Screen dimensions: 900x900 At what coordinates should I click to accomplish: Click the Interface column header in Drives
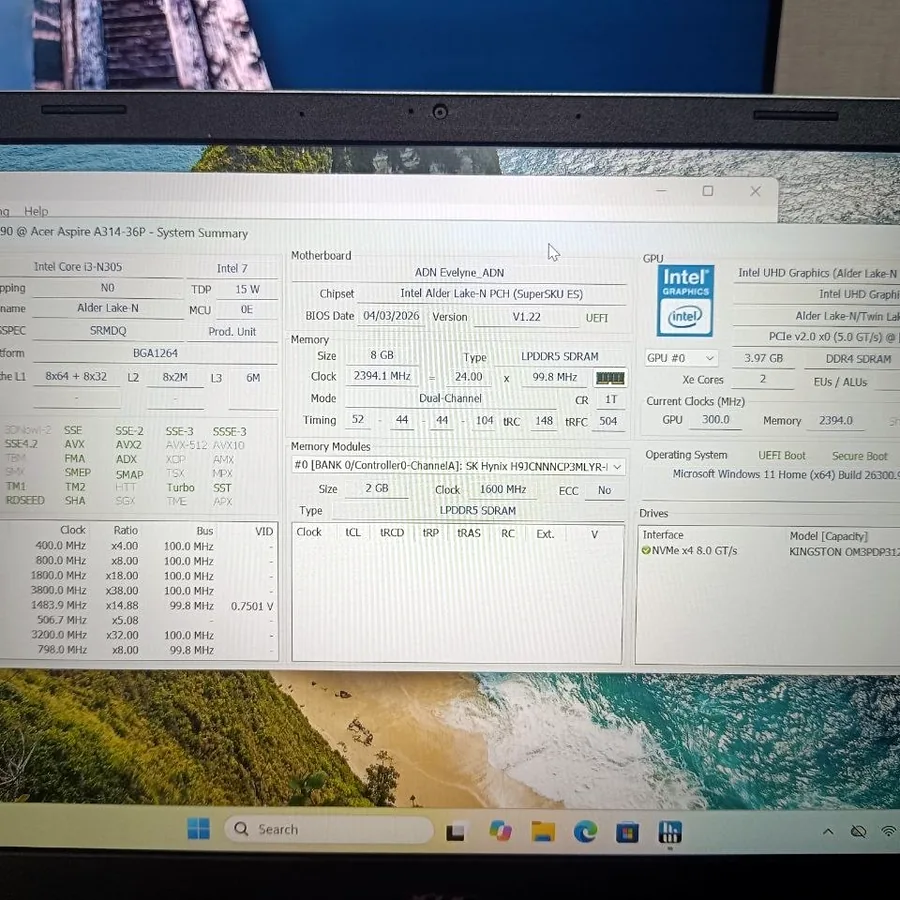[x=663, y=535]
